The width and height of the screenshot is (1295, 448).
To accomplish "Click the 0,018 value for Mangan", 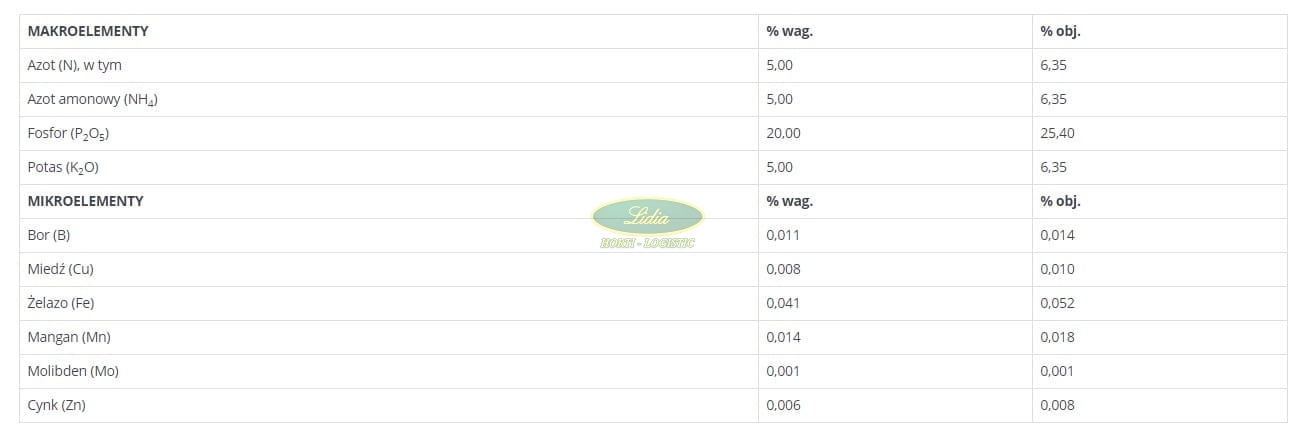I will pyautogui.click(x=1057, y=337).
